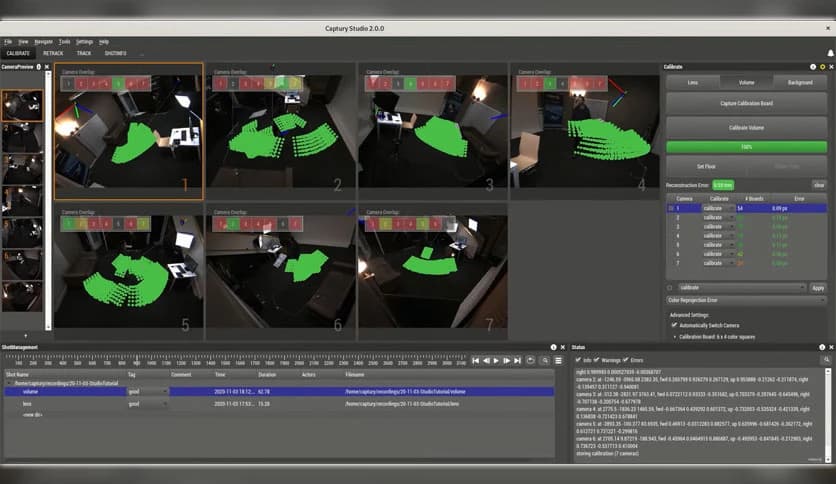
Task: Click Capture Calibration Board button
Action: pyautogui.click(x=746, y=103)
